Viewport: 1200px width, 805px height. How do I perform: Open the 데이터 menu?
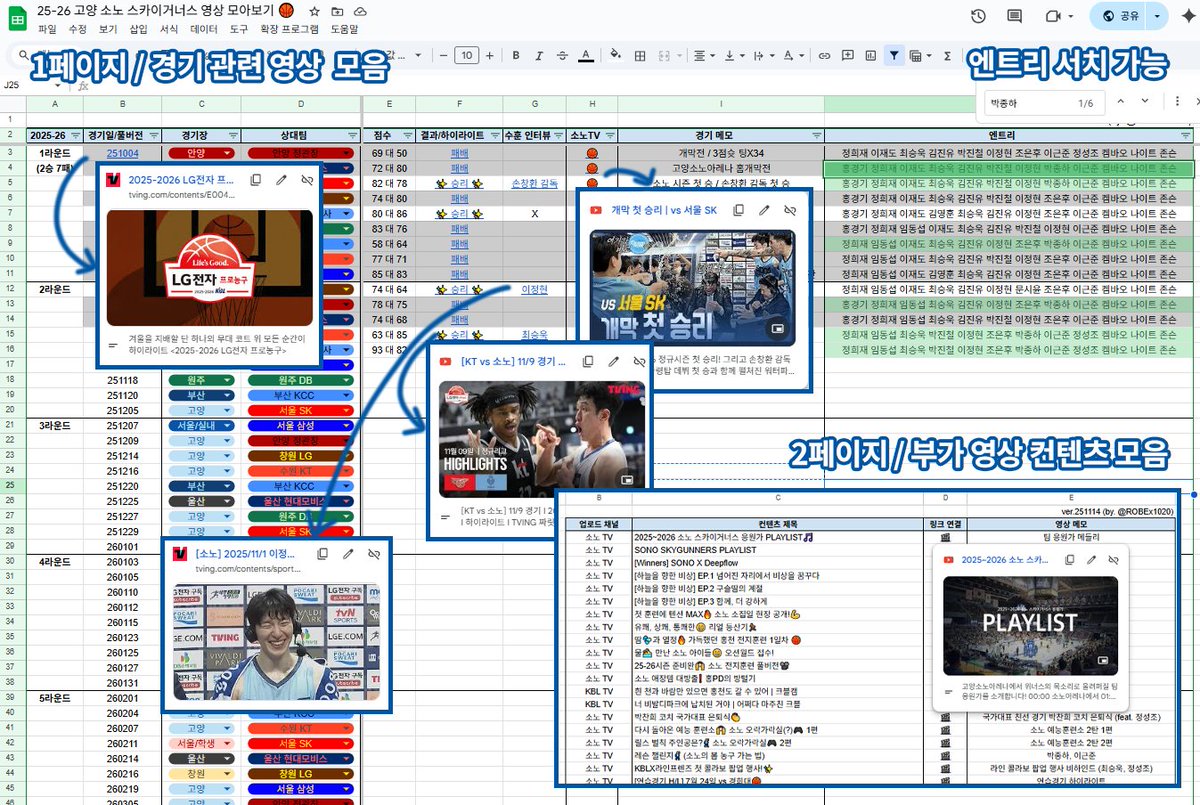204,30
